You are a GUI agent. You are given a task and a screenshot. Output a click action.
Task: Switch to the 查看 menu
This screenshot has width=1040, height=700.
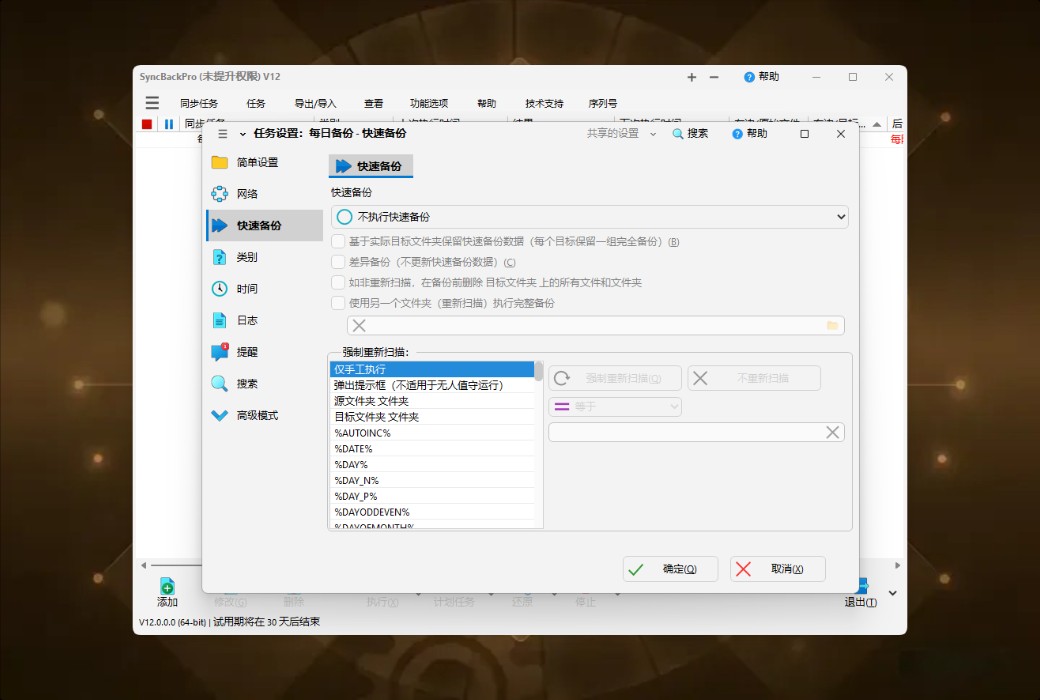(x=373, y=102)
